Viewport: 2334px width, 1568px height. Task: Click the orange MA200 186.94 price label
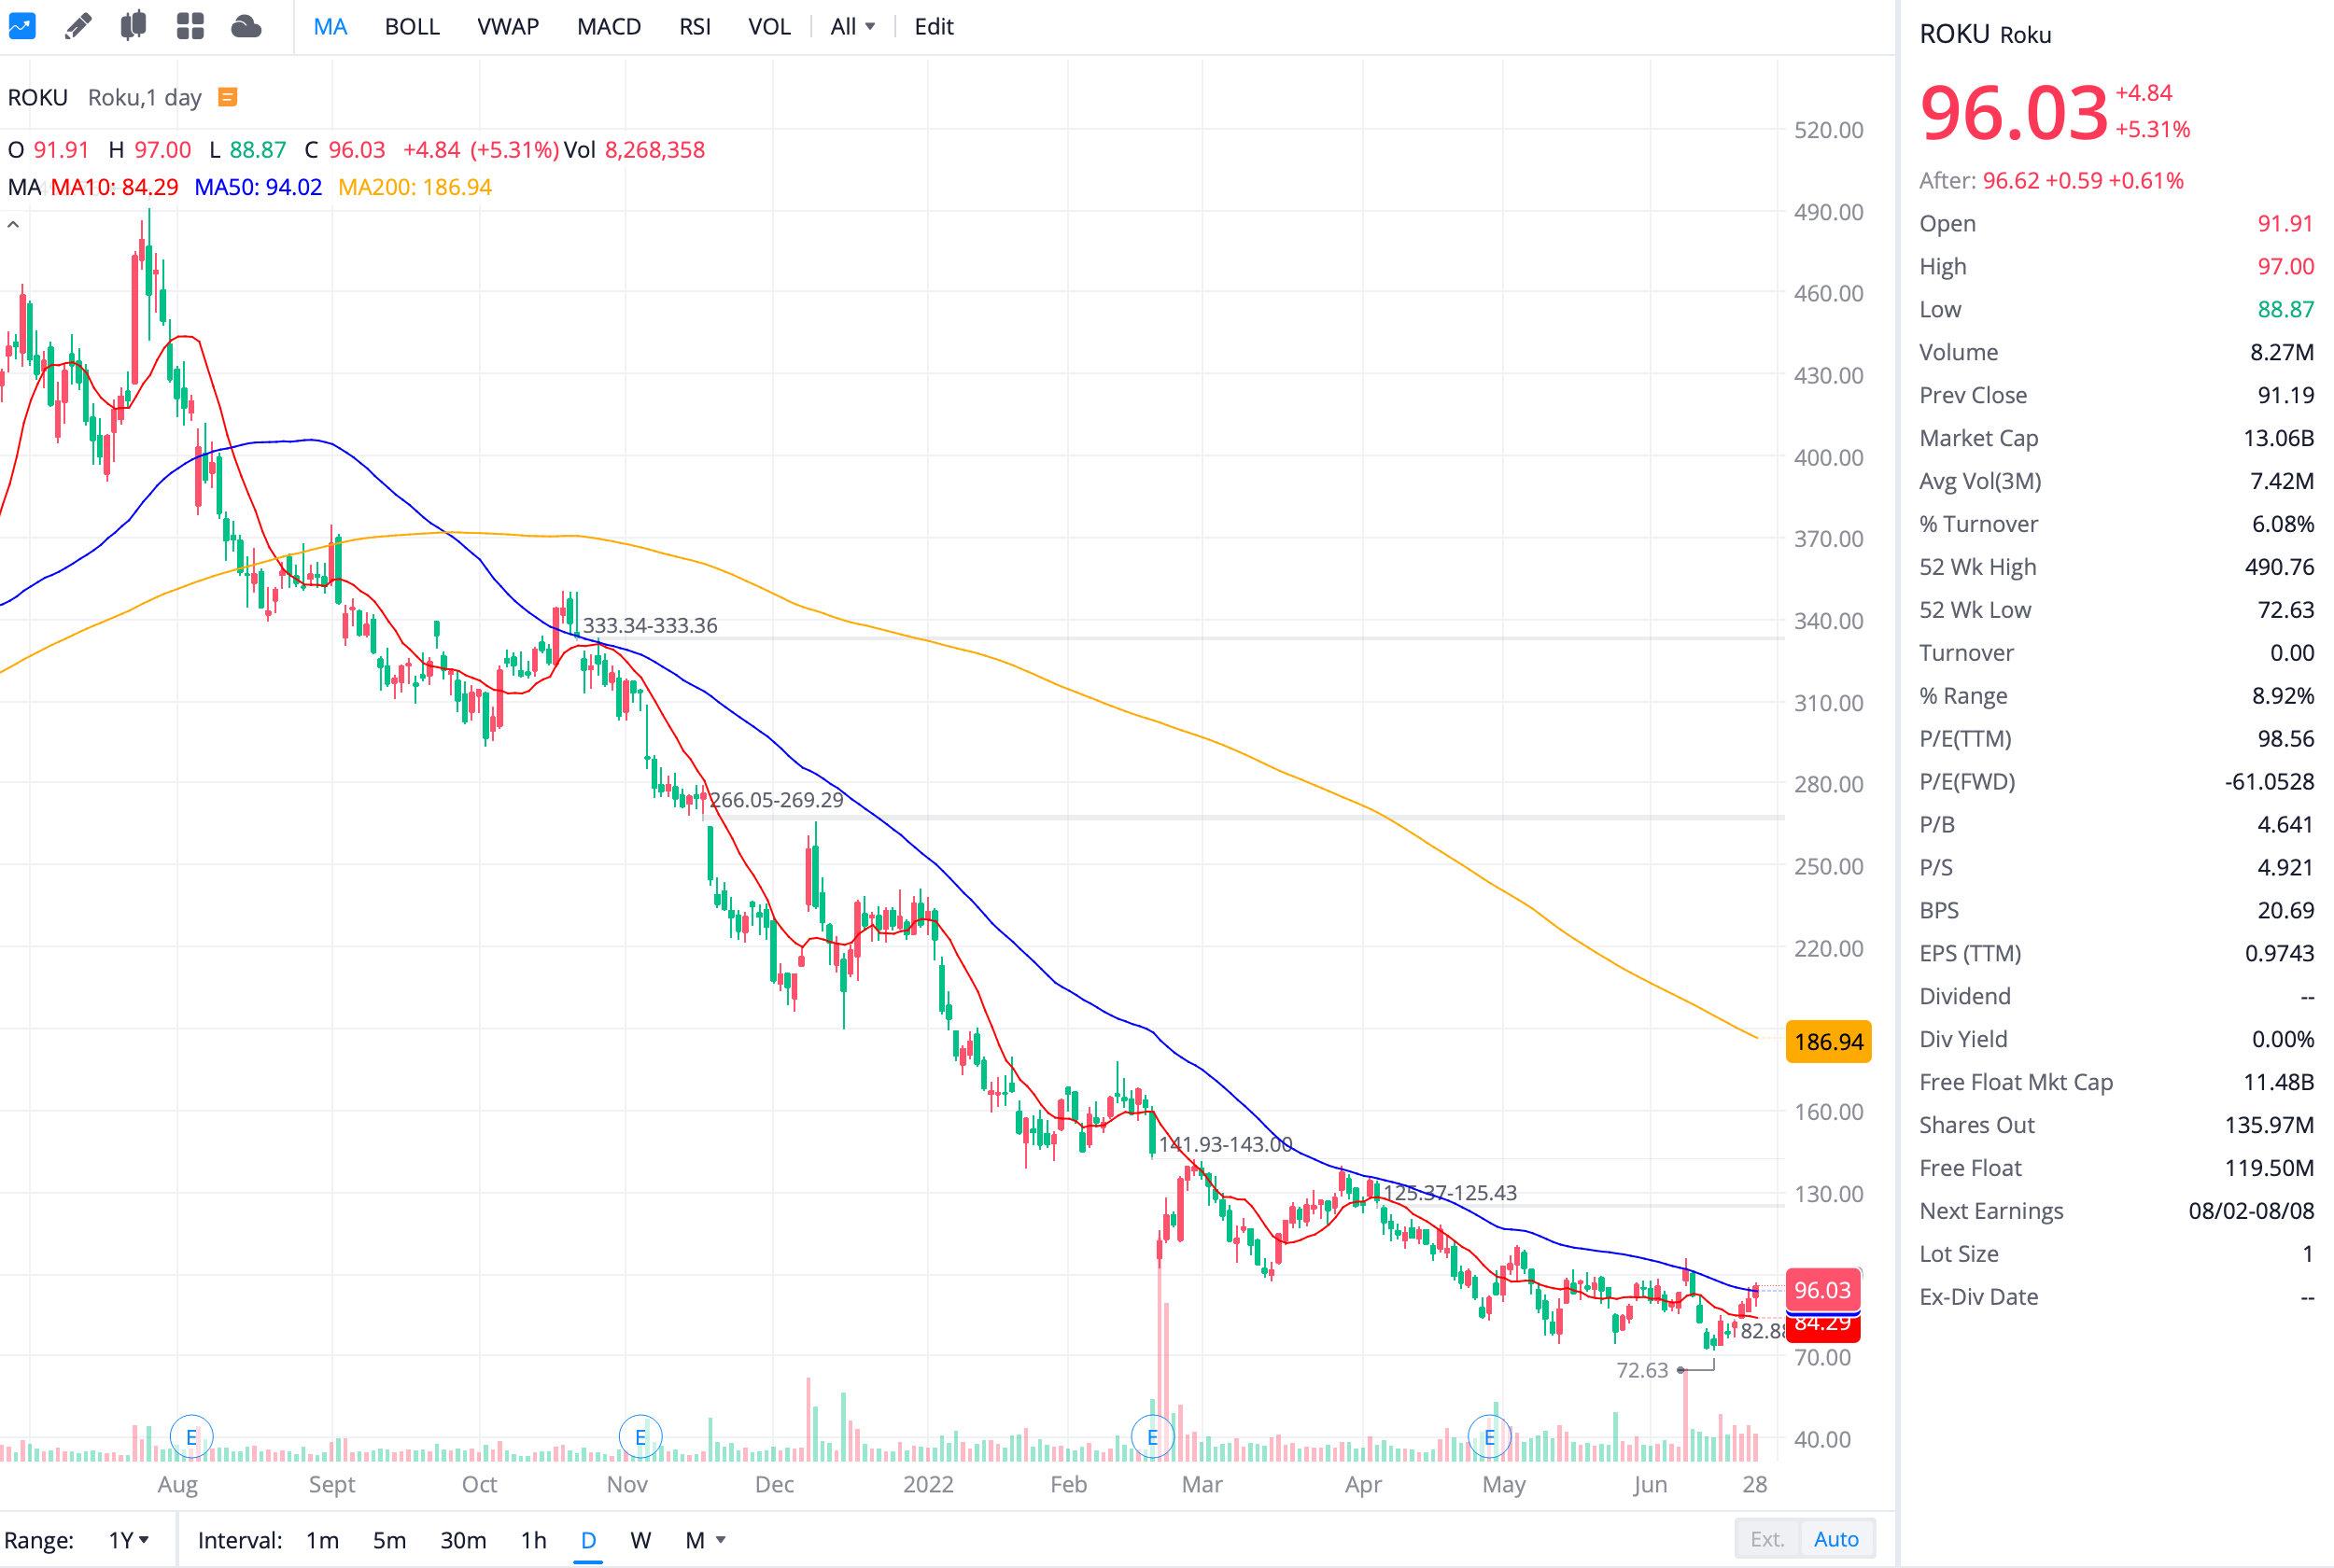pos(1827,1042)
